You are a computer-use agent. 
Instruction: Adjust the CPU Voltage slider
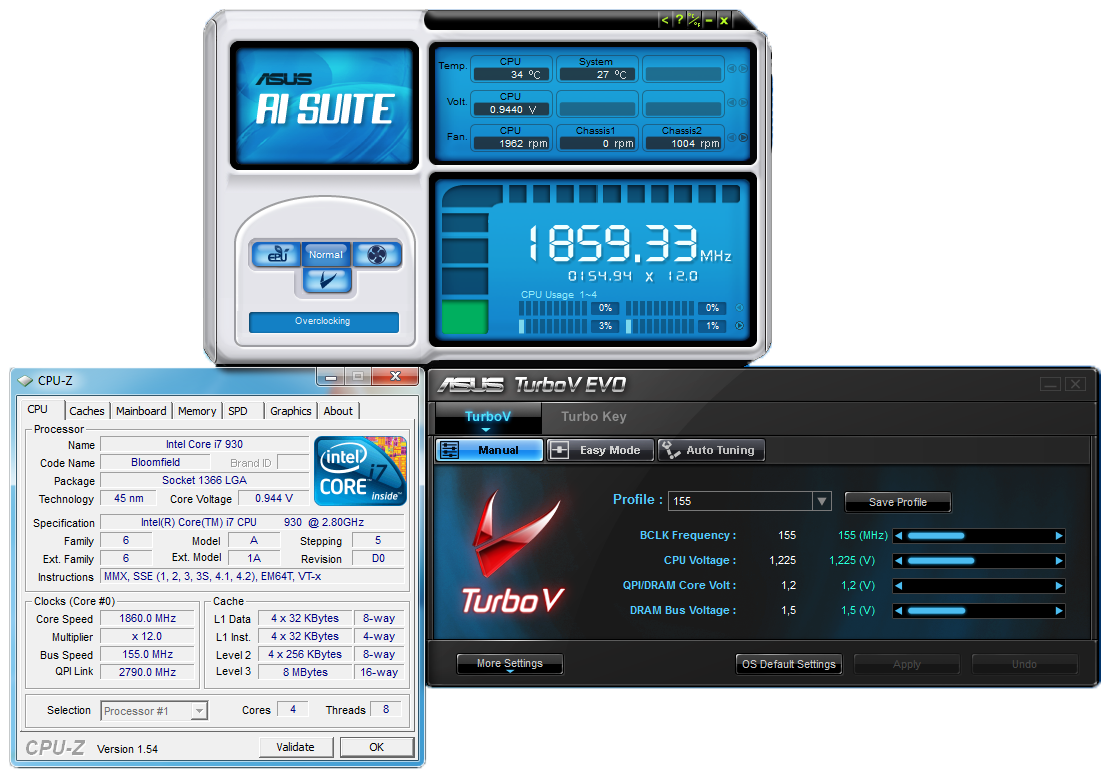tap(979, 561)
